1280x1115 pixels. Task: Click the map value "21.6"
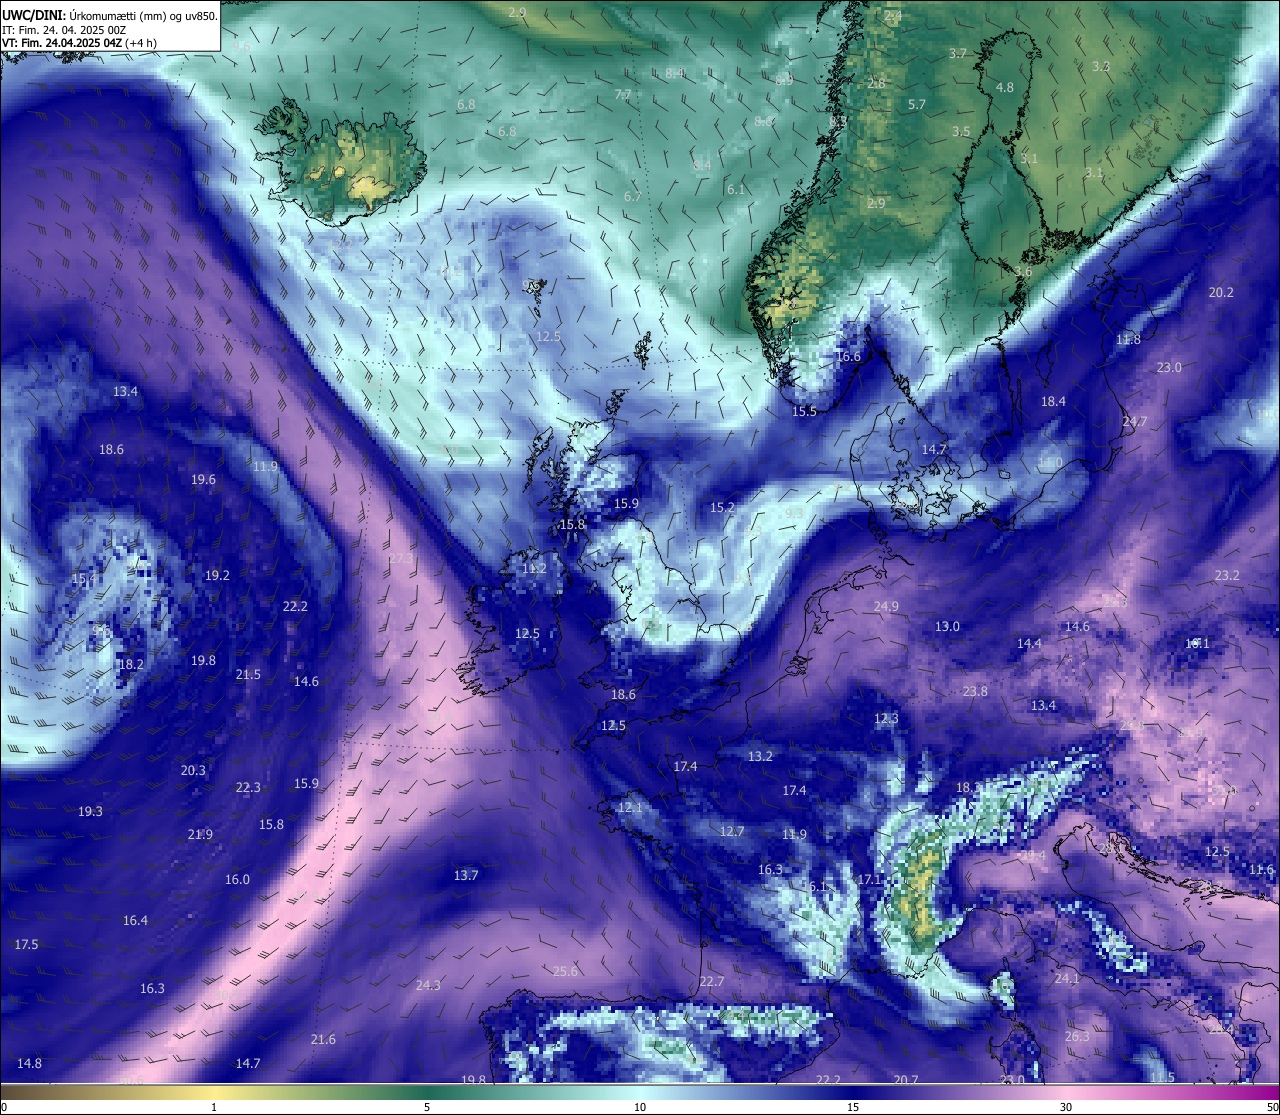tap(323, 1039)
